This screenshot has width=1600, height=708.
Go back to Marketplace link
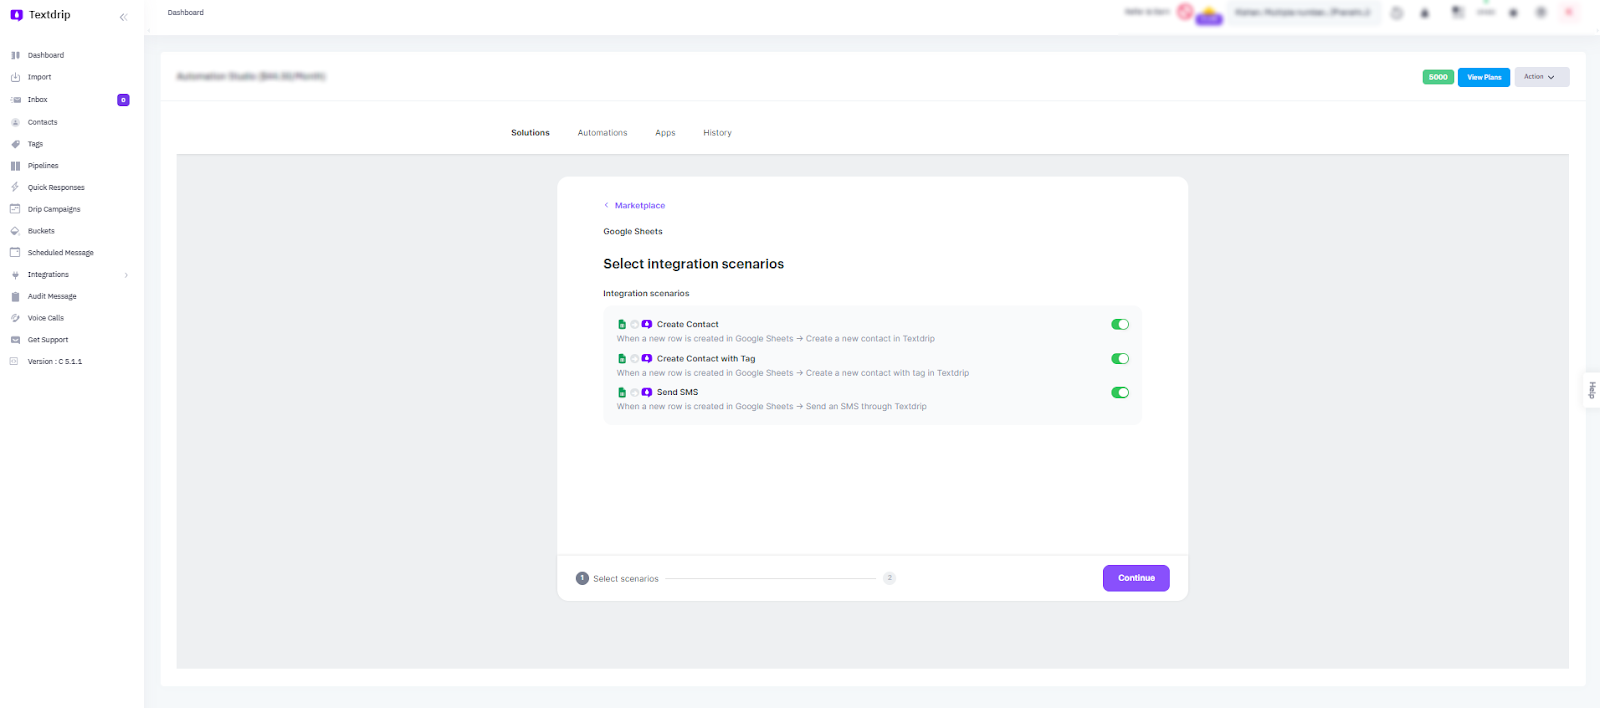point(634,205)
